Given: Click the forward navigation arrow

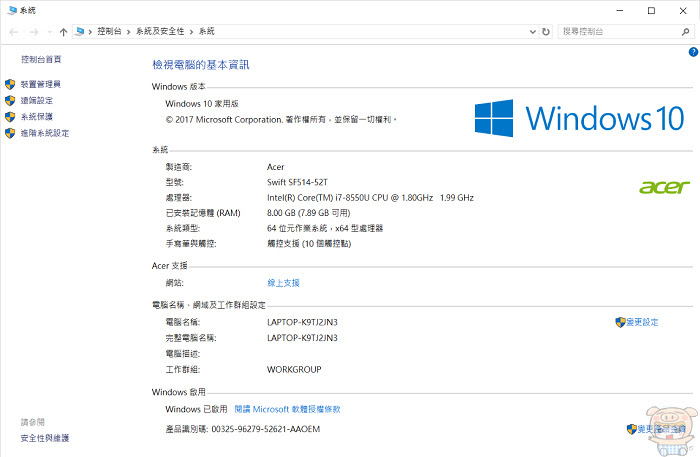Looking at the screenshot, I should point(34,32).
